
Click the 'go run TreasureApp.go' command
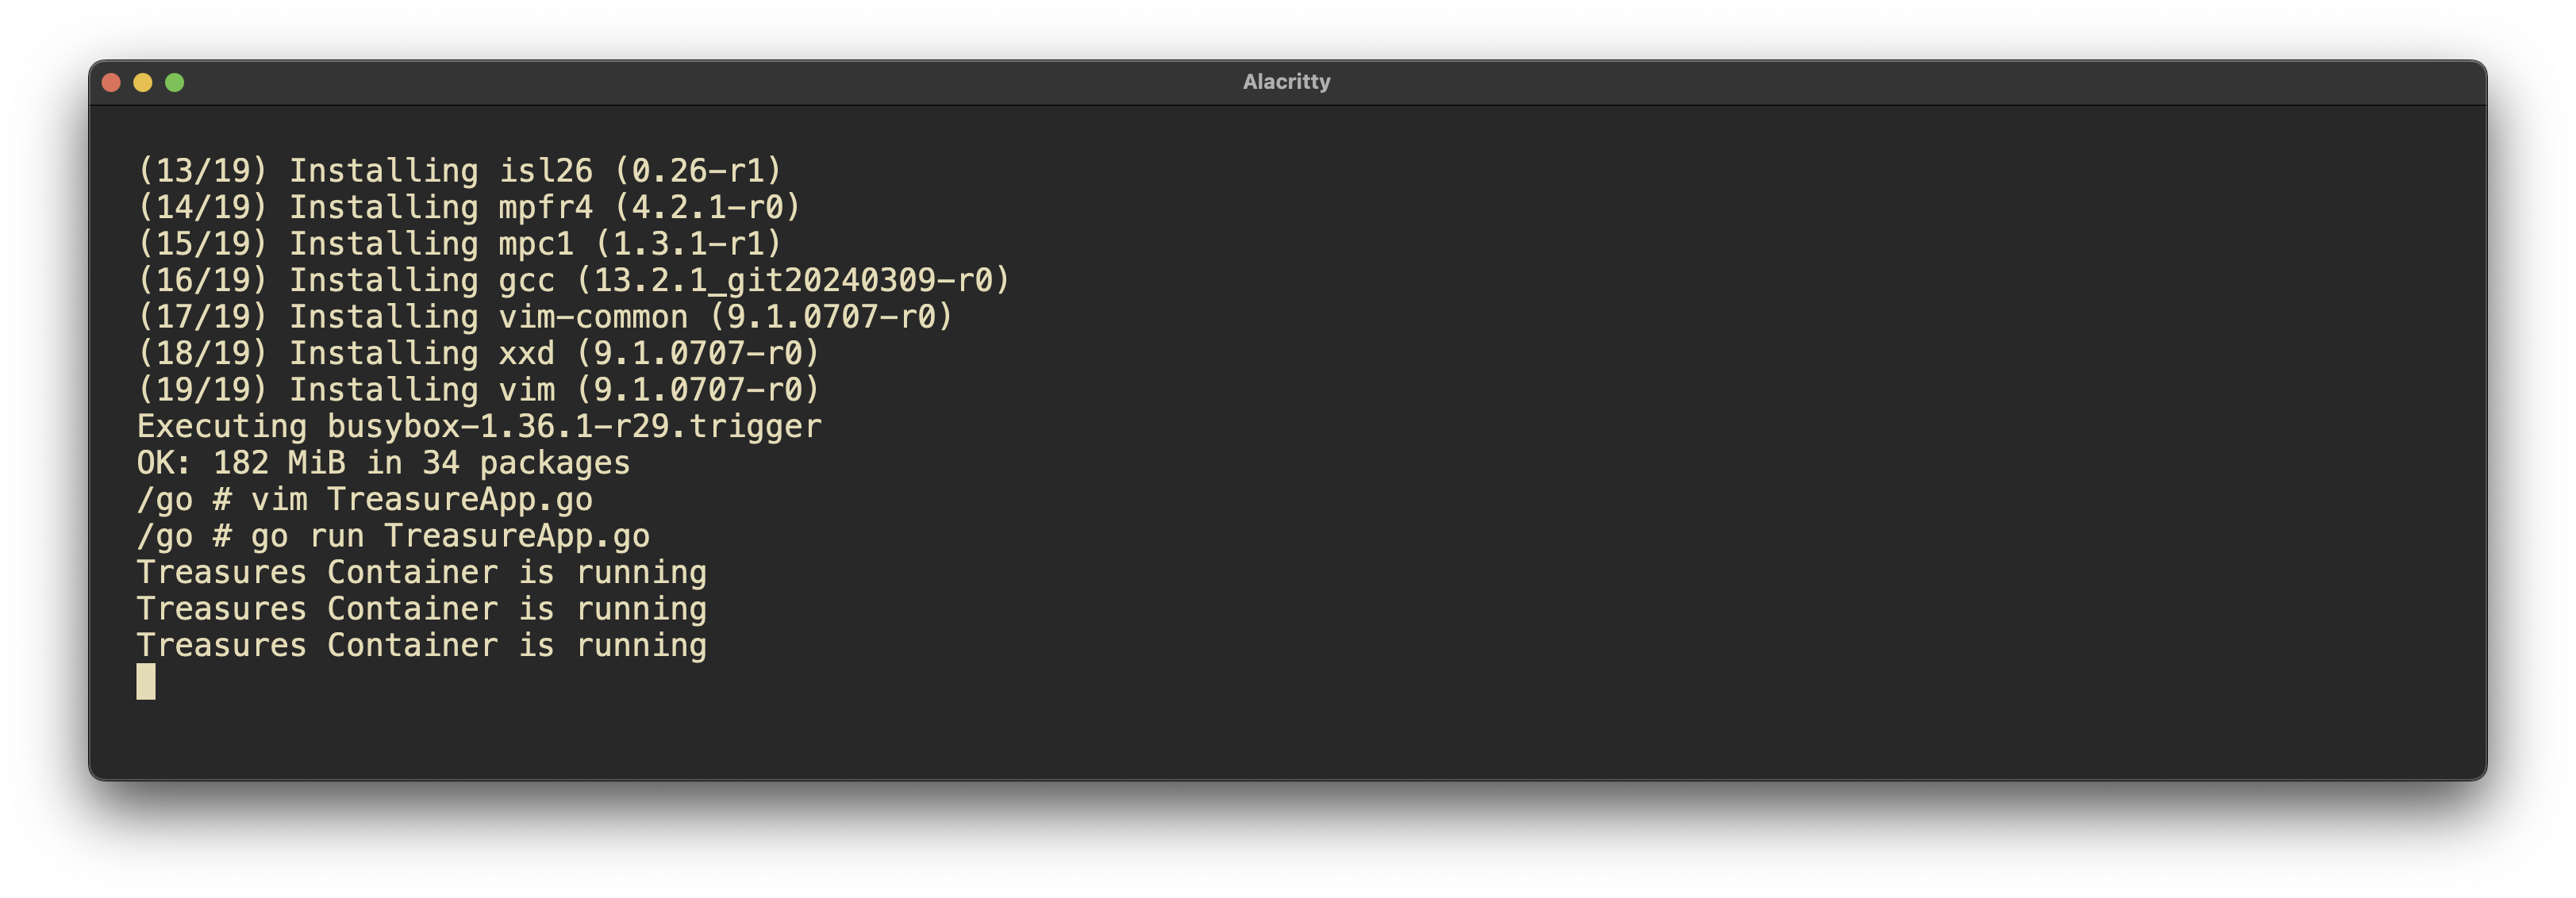(450, 536)
